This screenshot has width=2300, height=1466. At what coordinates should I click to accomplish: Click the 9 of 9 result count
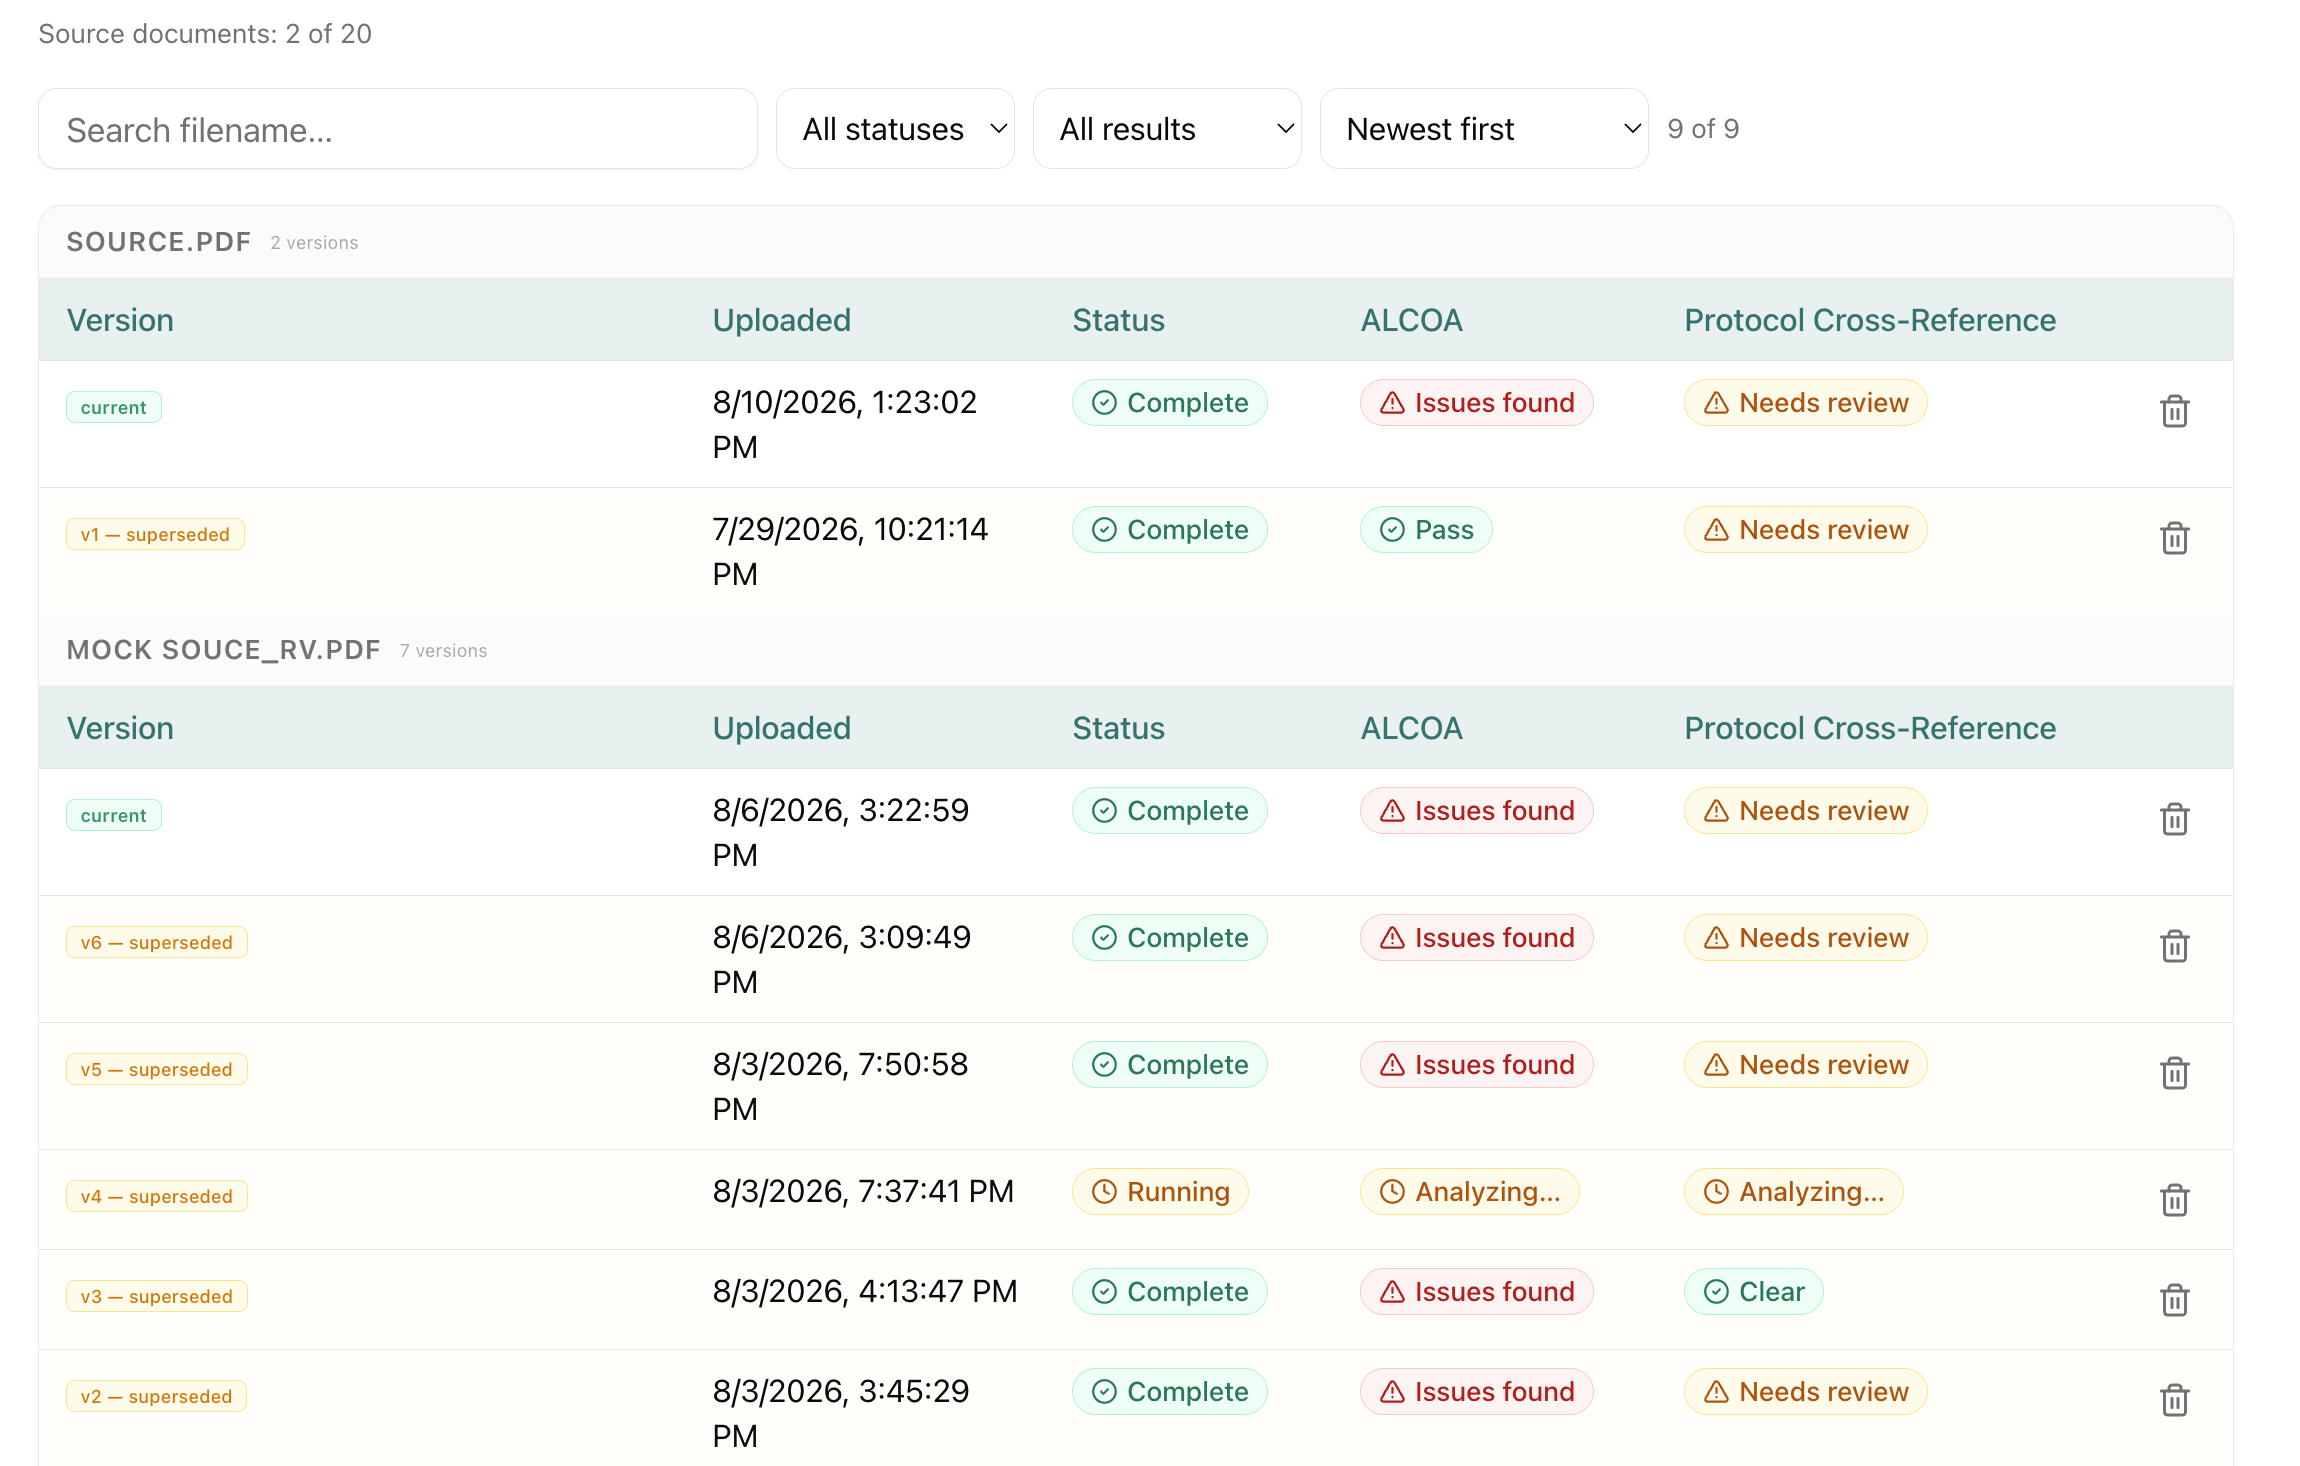tap(1703, 129)
